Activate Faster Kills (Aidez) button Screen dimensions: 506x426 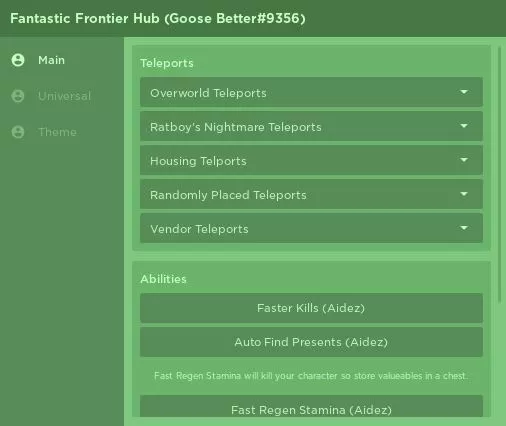click(x=311, y=308)
